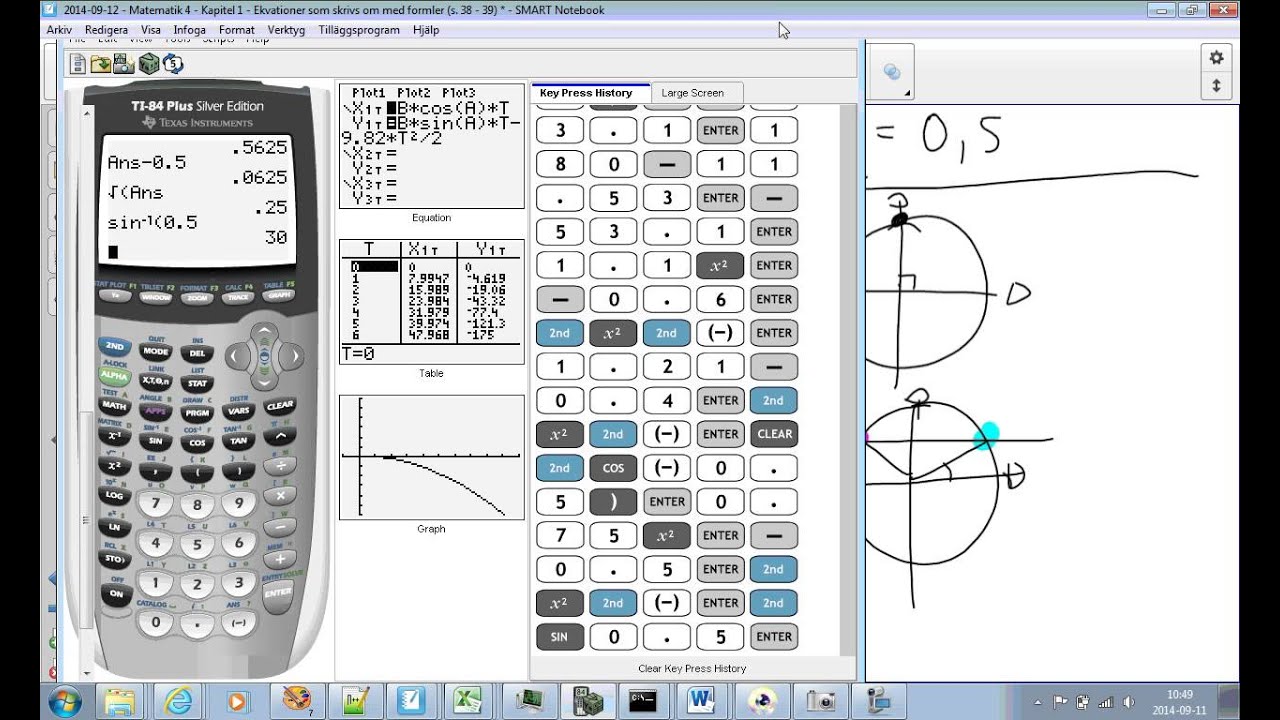
Task: Click the number 7 key on the calculator
Action: (x=155, y=505)
